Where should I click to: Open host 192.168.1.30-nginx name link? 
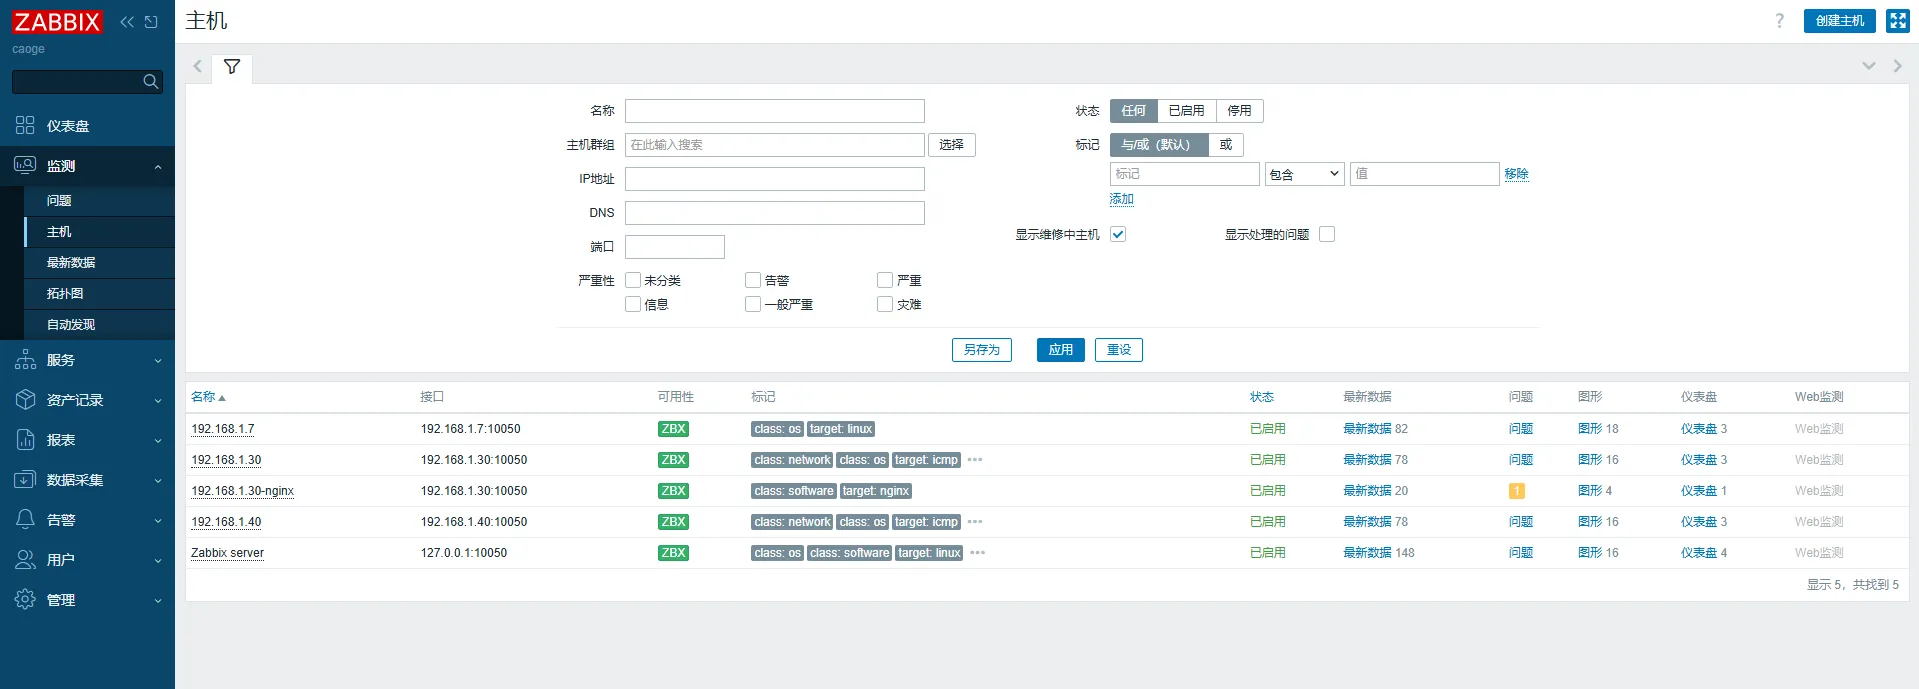click(x=243, y=491)
